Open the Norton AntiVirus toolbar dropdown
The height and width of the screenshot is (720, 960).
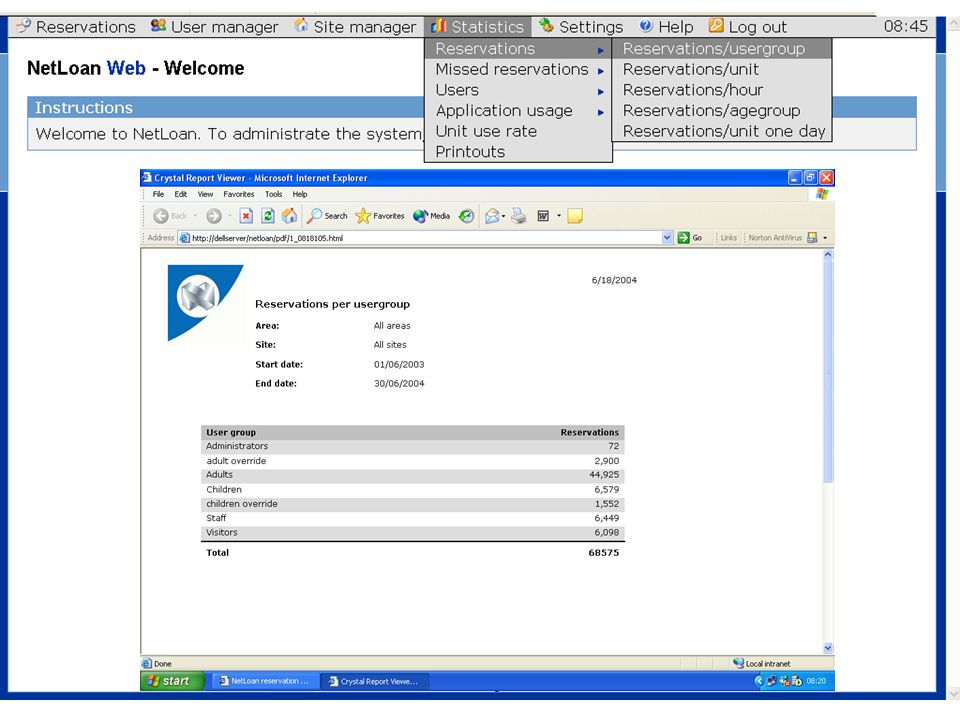[x=825, y=238]
